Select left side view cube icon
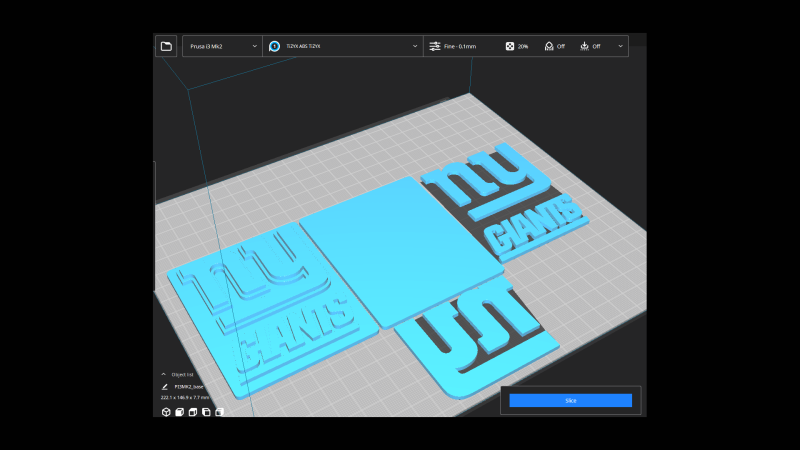Screen dimensions: 800x450 [206, 411]
